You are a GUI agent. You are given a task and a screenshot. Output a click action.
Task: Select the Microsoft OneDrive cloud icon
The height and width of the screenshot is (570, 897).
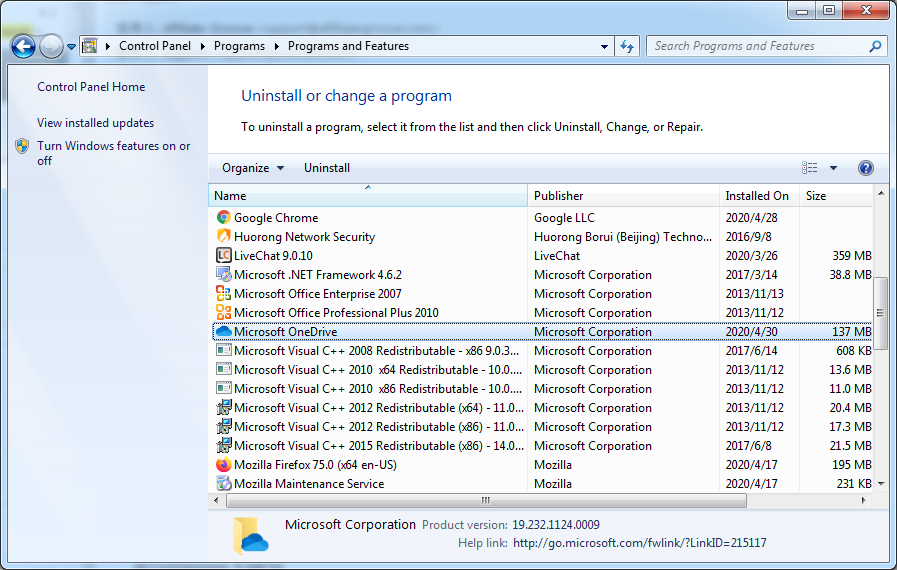(224, 331)
